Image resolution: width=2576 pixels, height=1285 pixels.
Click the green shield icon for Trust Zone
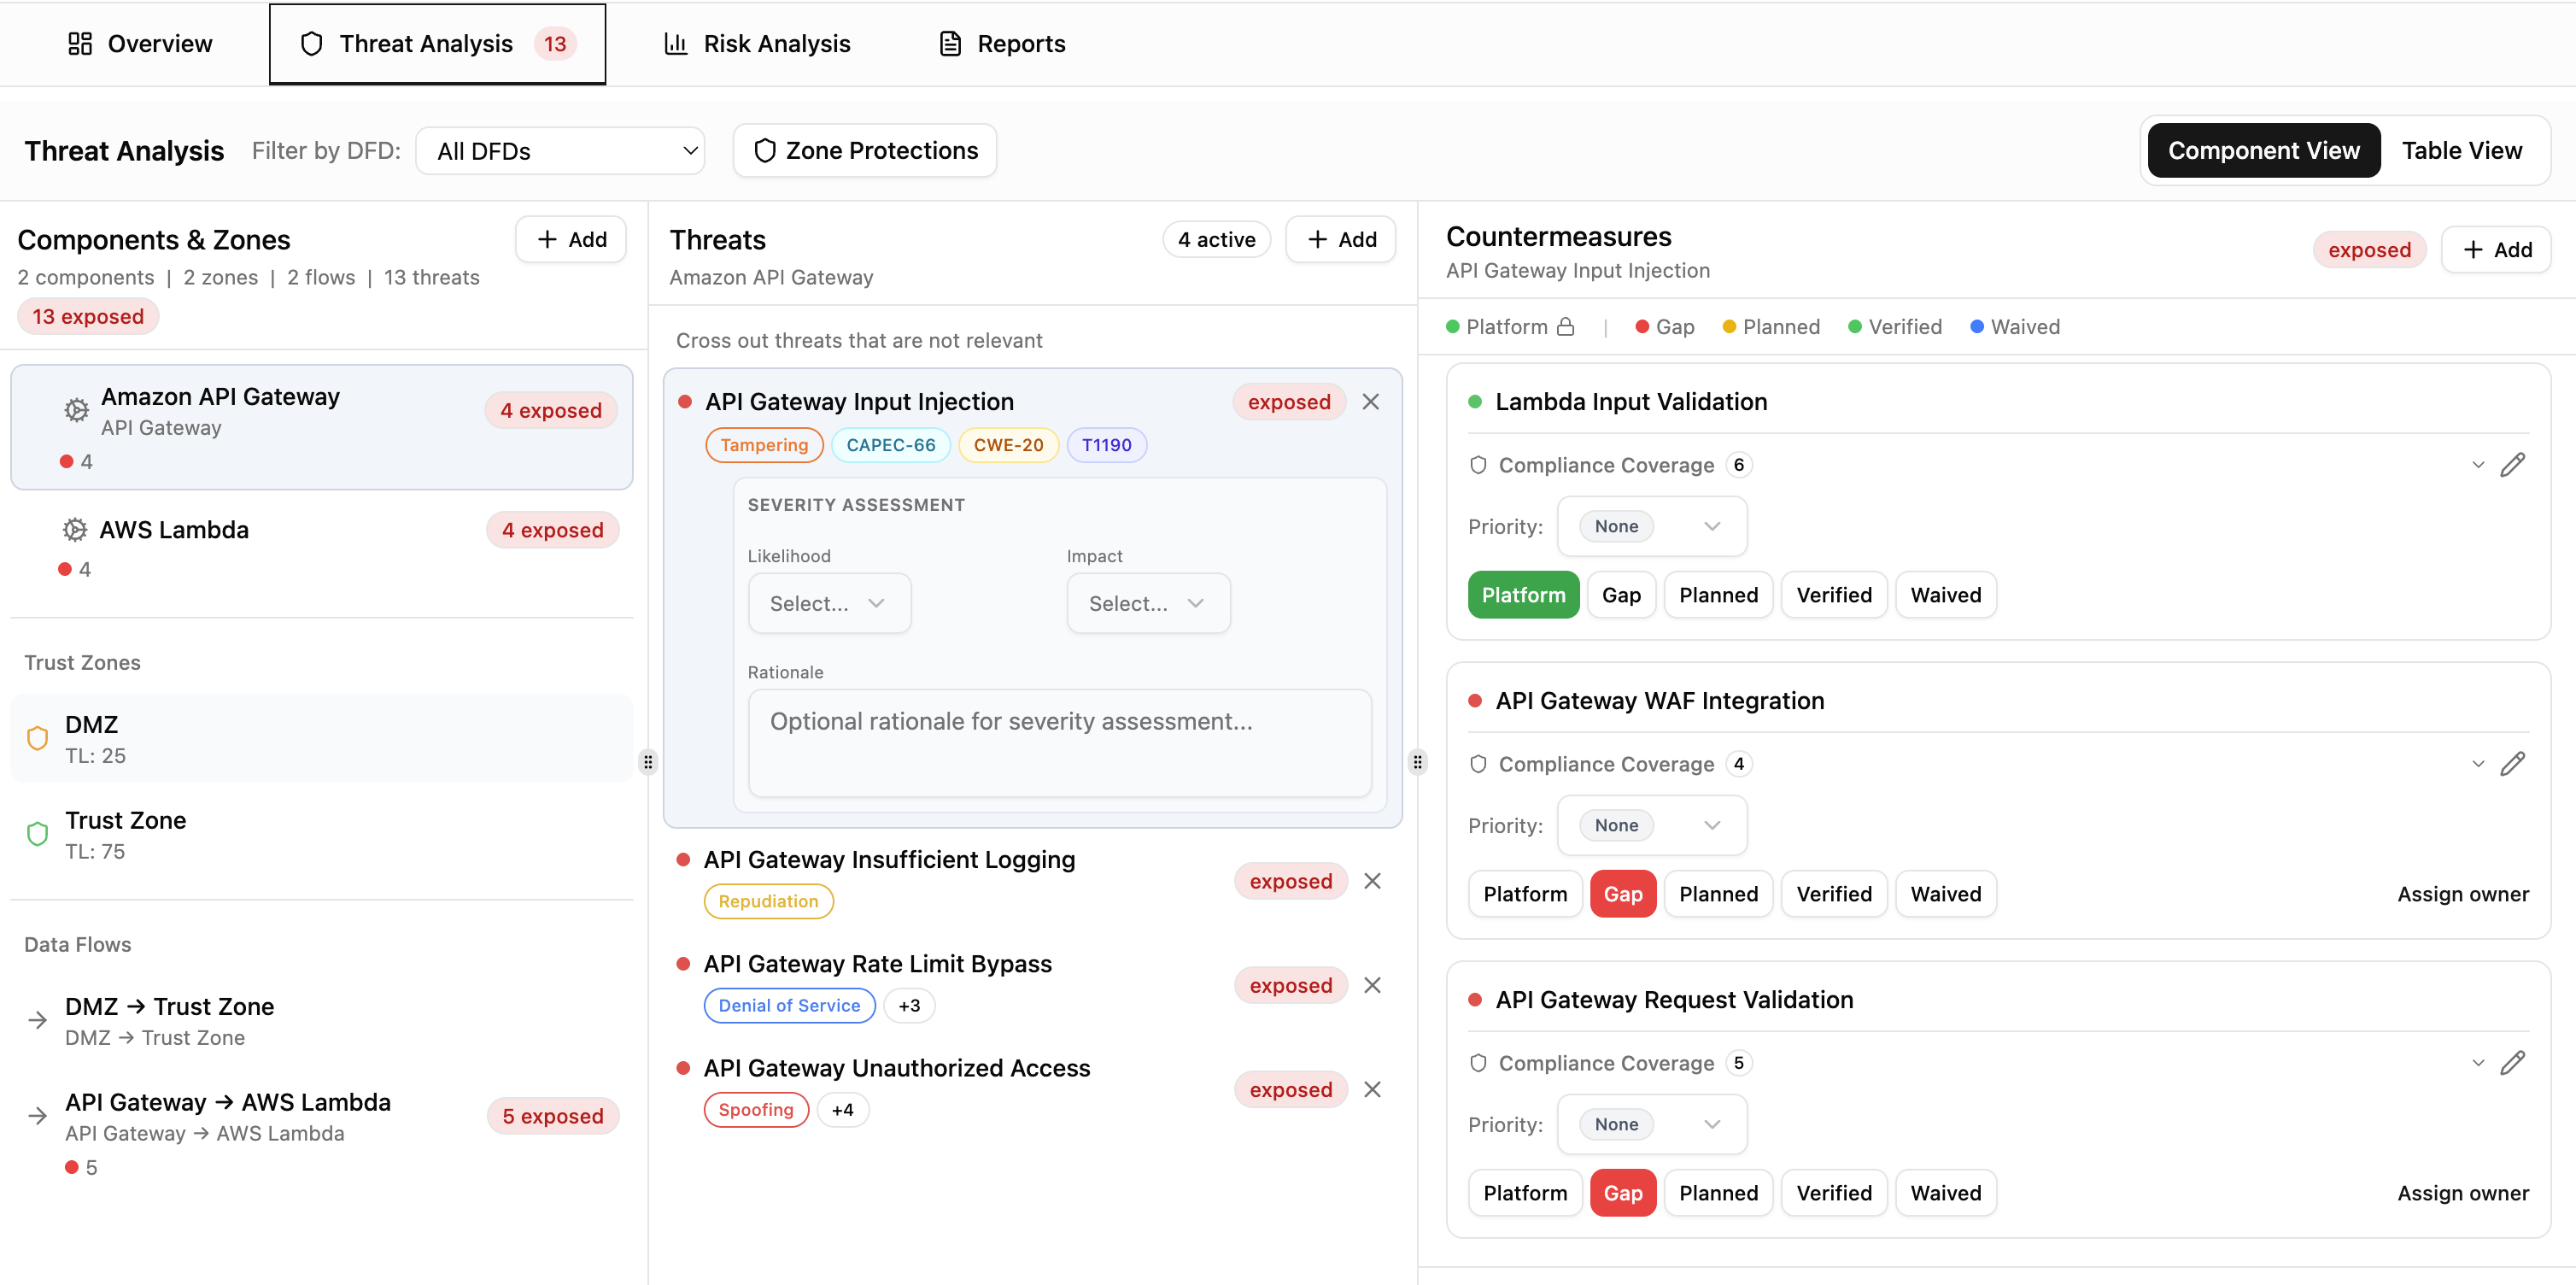37,834
